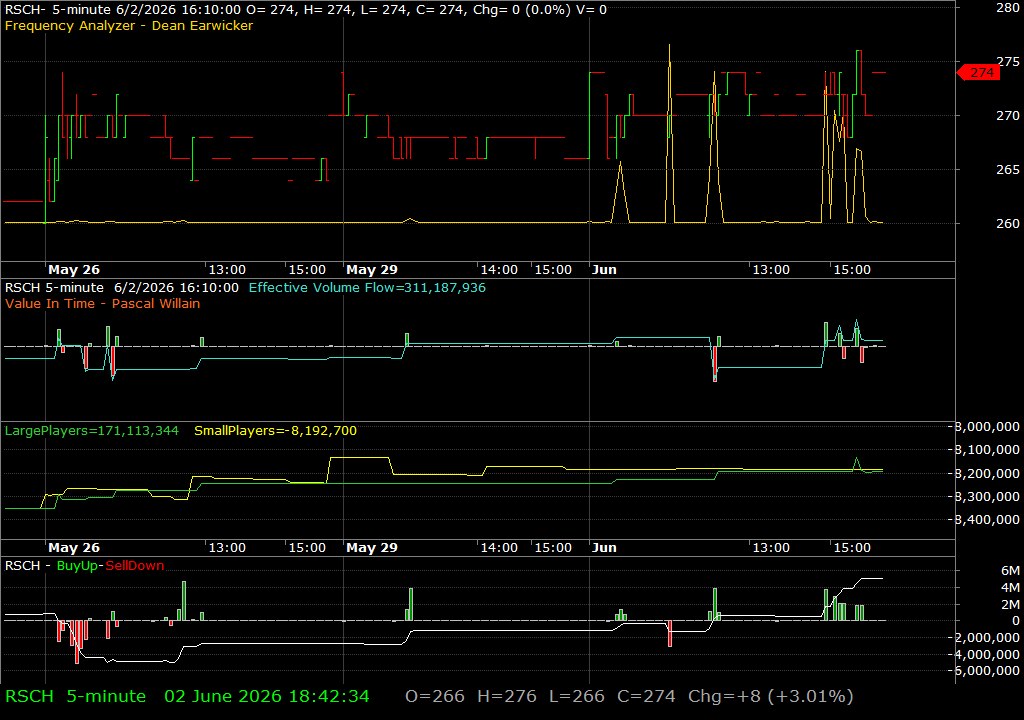Click '14:00' on the top time axis
The height and width of the screenshot is (720, 1024).
click(x=499, y=269)
